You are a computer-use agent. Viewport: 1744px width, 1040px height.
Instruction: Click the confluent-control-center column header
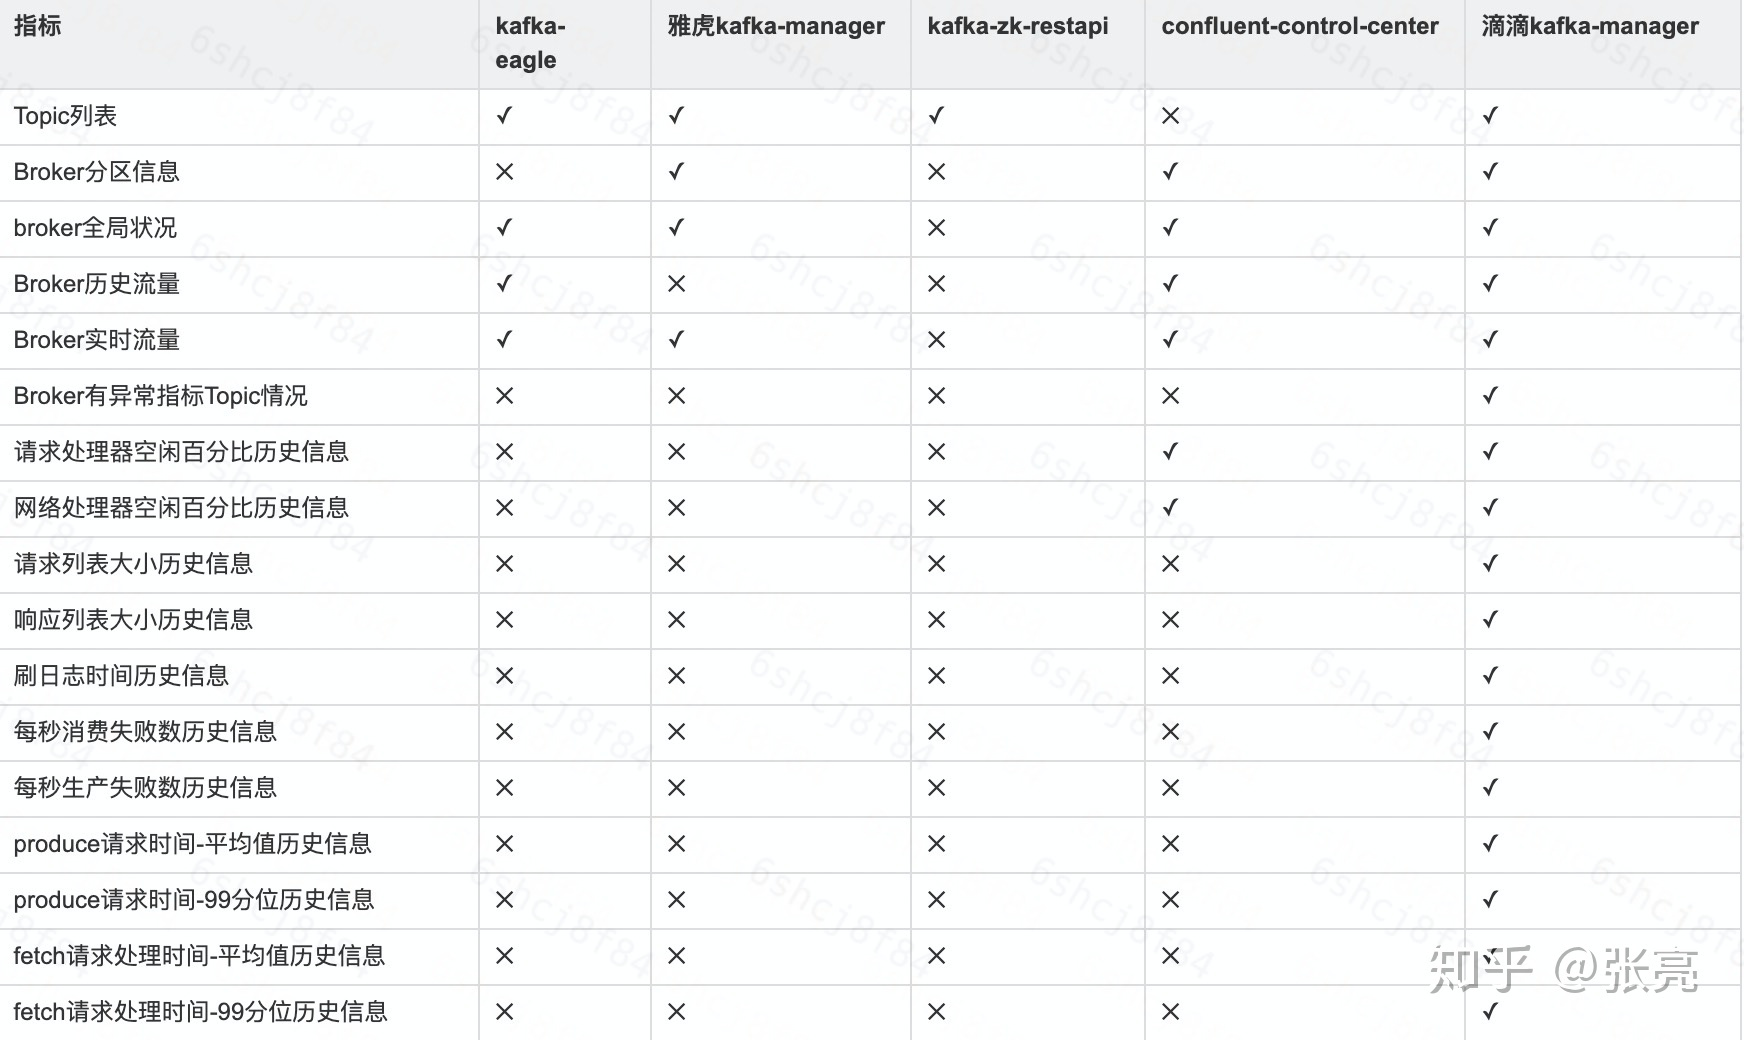click(1300, 26)
